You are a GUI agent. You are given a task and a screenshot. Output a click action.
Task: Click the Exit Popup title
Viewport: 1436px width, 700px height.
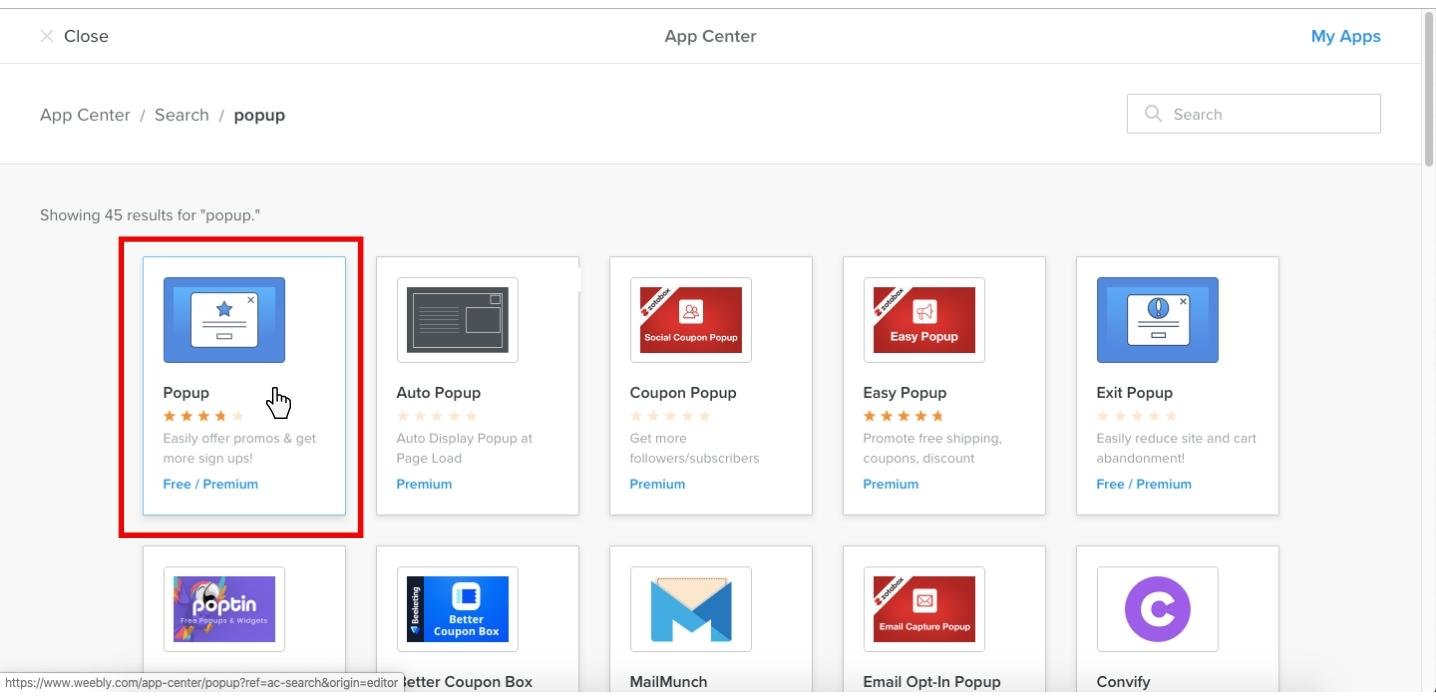coord(1134,393)
